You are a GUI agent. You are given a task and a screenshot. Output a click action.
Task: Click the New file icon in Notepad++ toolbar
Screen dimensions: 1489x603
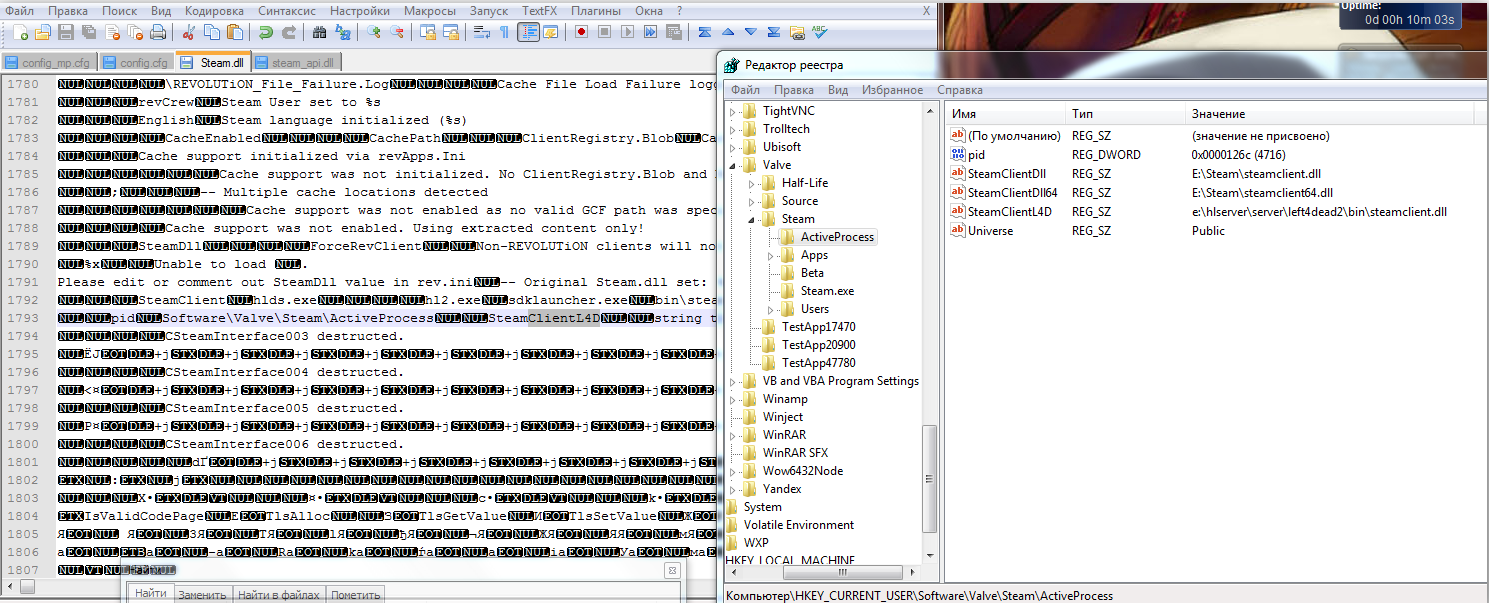point(21,32)
